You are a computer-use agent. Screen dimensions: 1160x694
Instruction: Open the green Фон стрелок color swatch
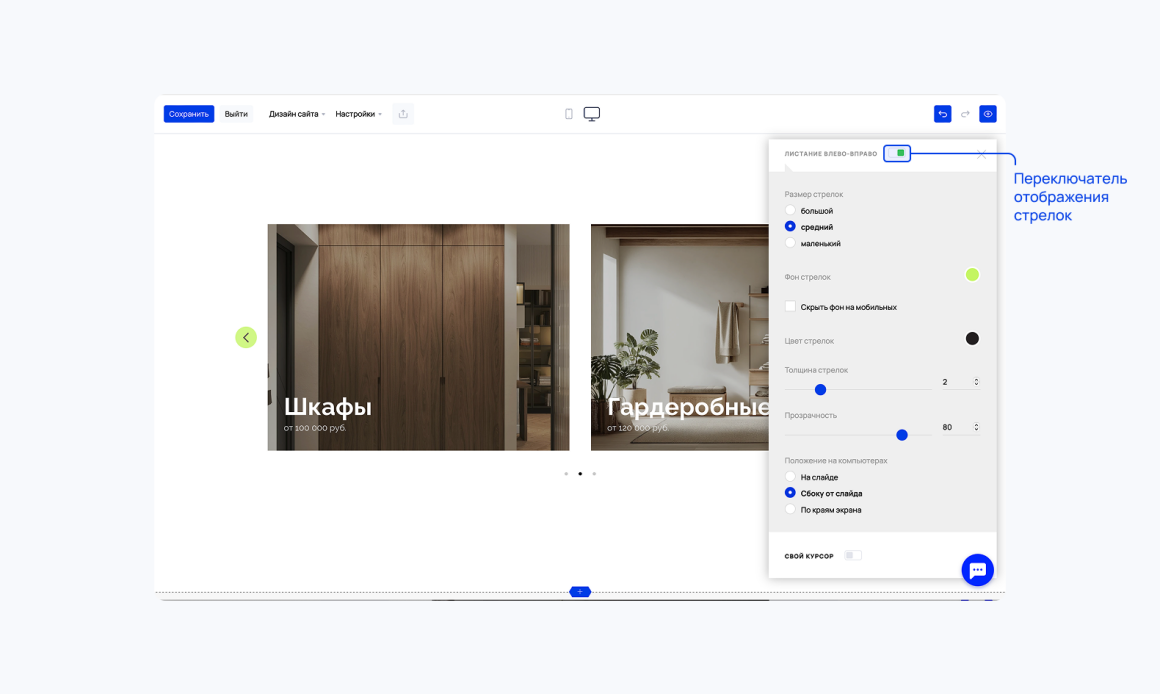pyautogui.click(x=972, y=274)
